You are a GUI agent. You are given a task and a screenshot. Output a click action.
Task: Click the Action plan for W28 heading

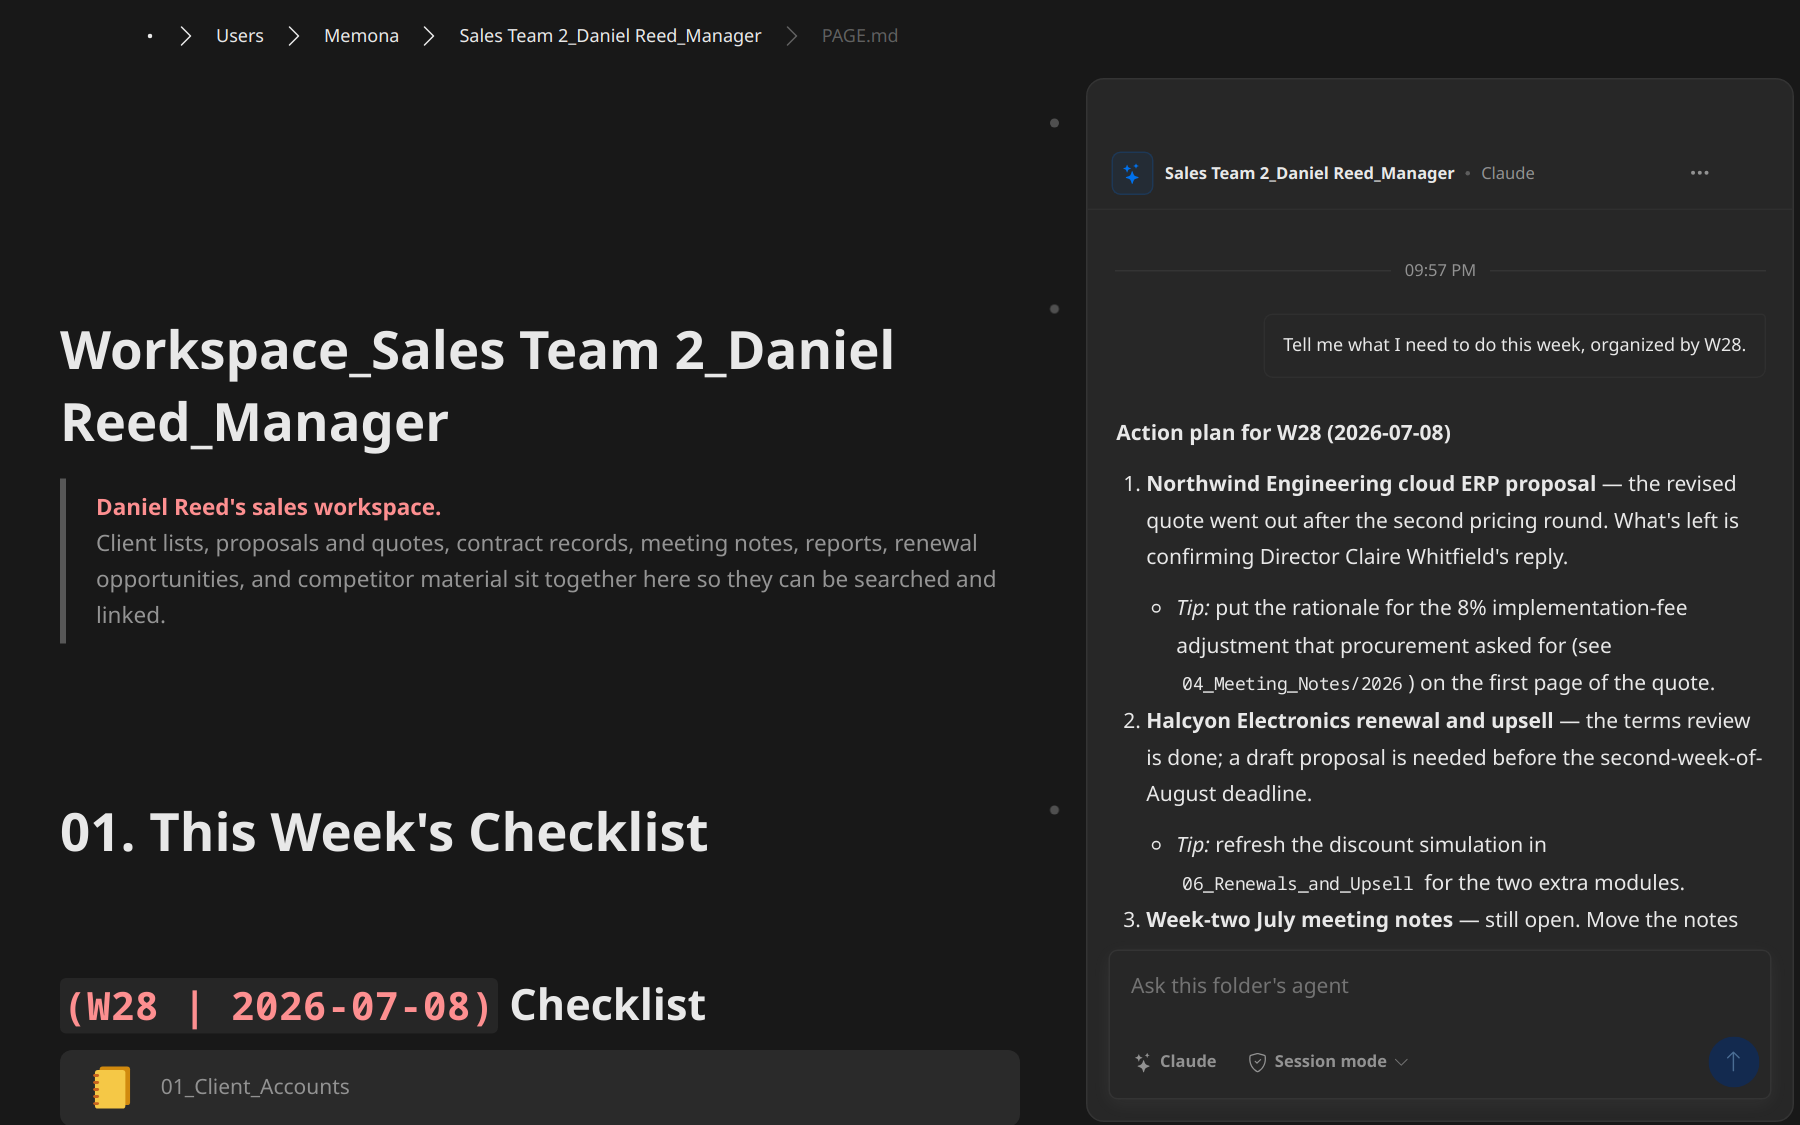(1283, 433)
